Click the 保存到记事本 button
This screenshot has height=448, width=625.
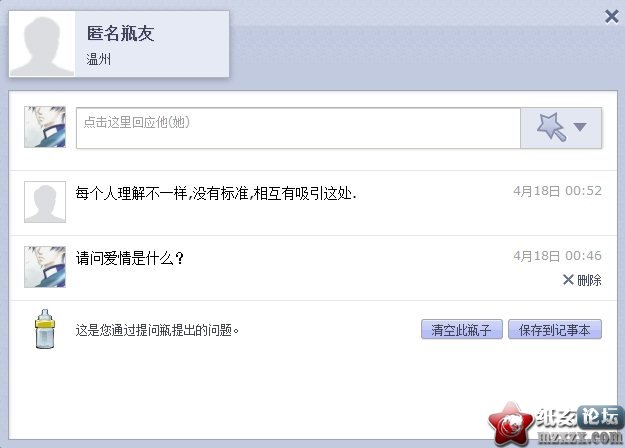[554, 330]
